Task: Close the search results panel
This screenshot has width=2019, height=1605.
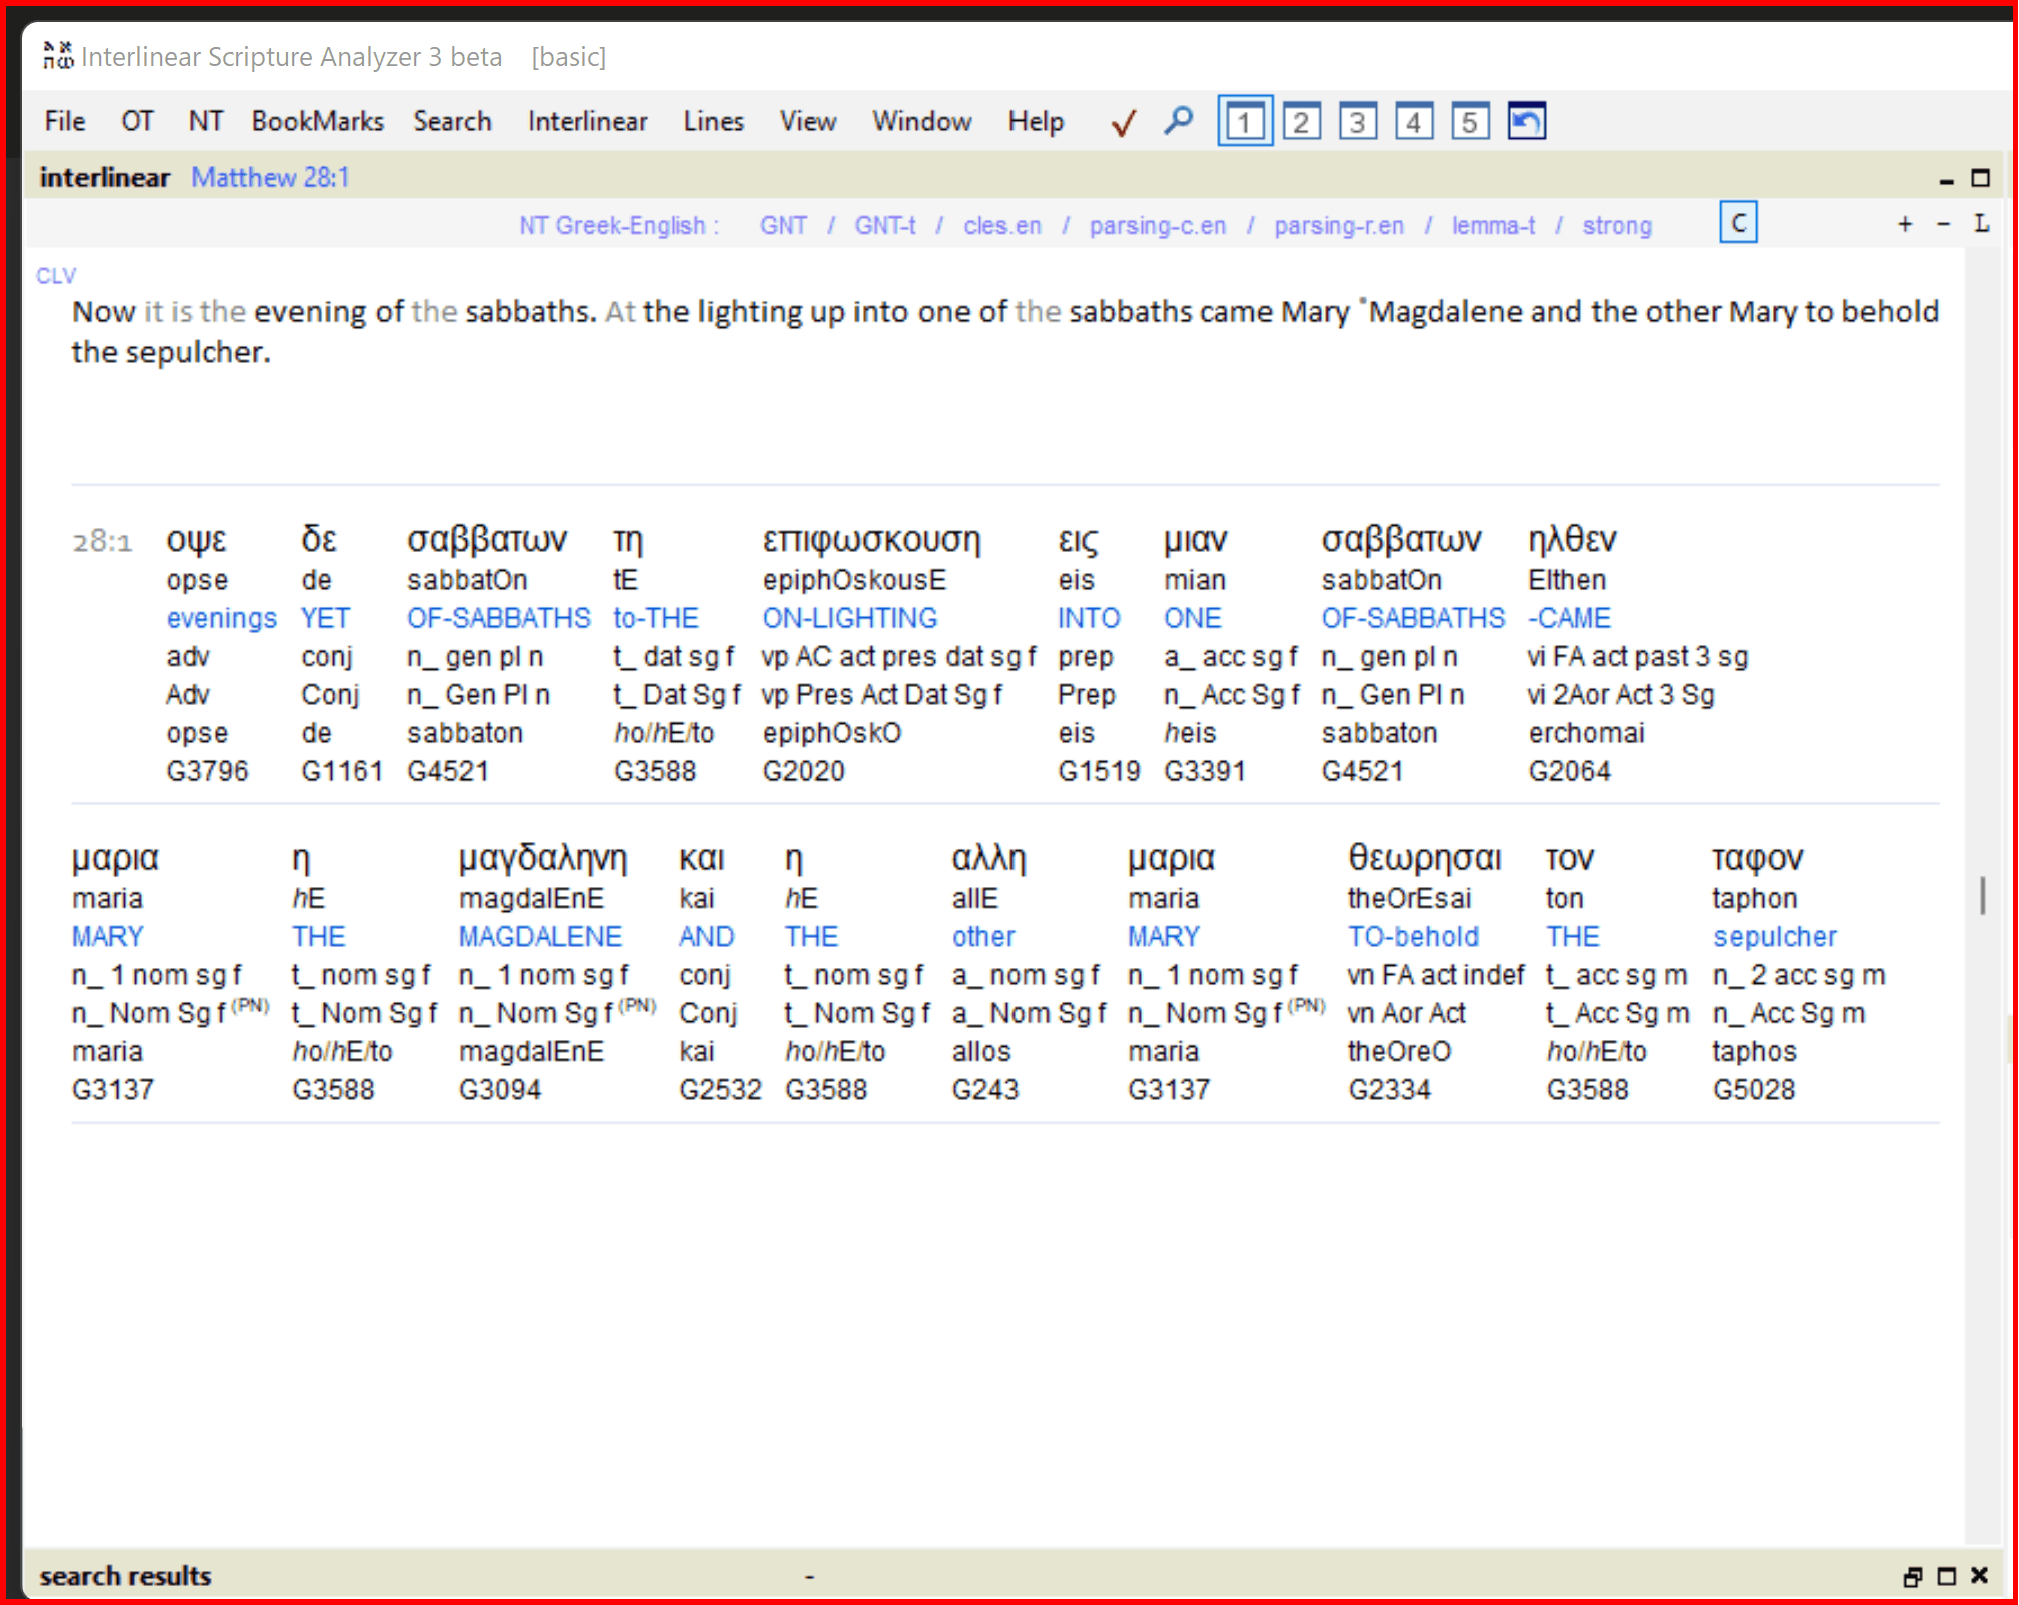Action: point(1979,1576)
